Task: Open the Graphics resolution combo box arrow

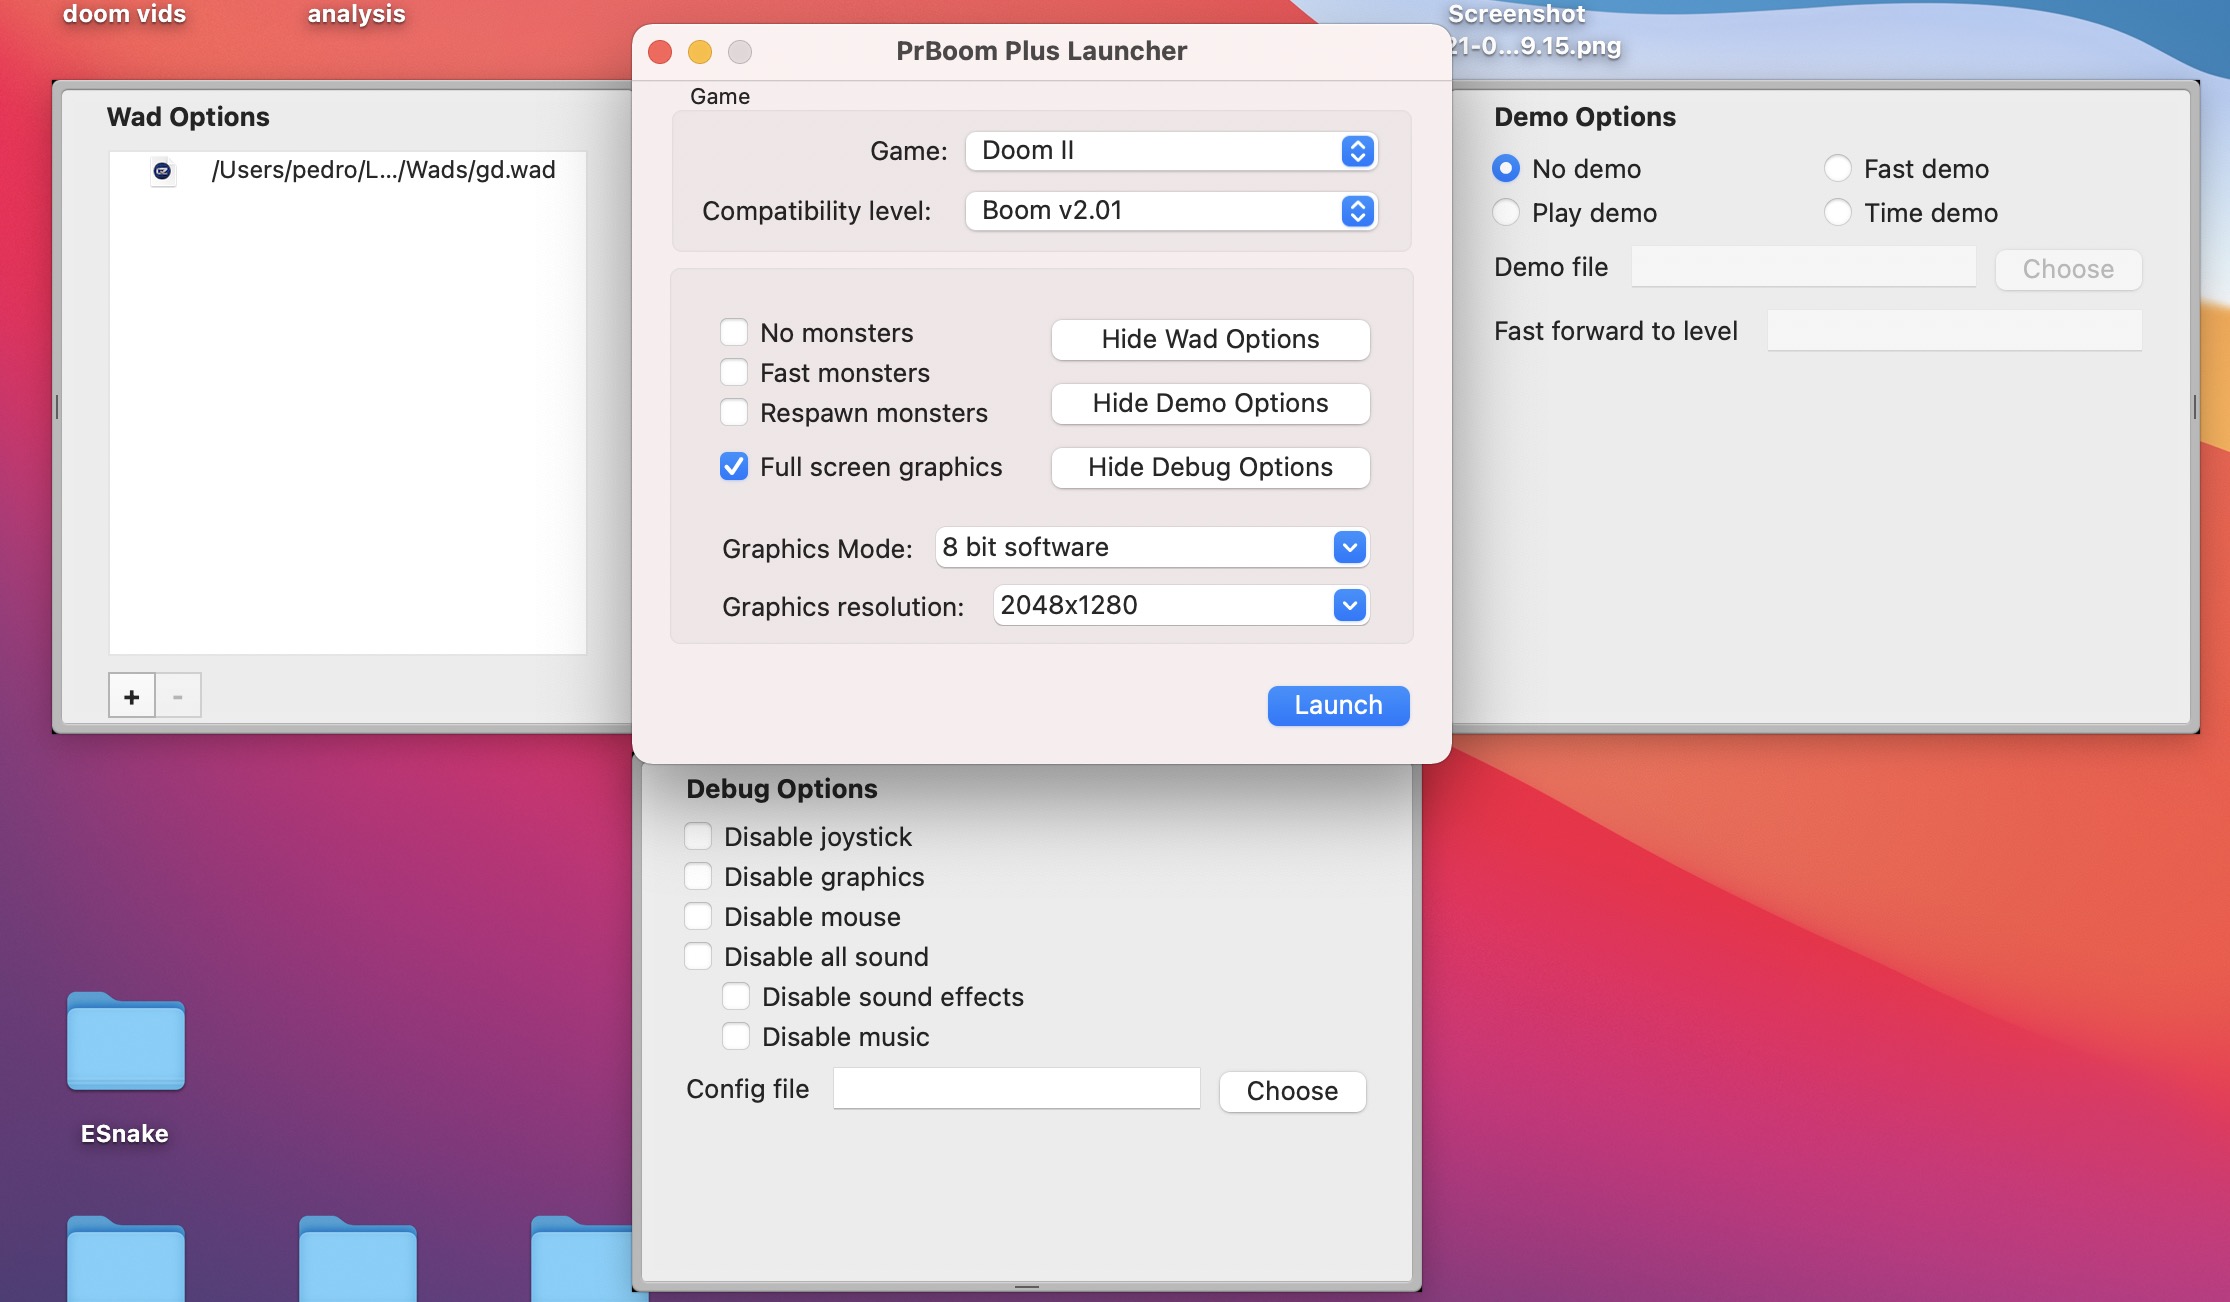Action: (x=1350, y=605)
